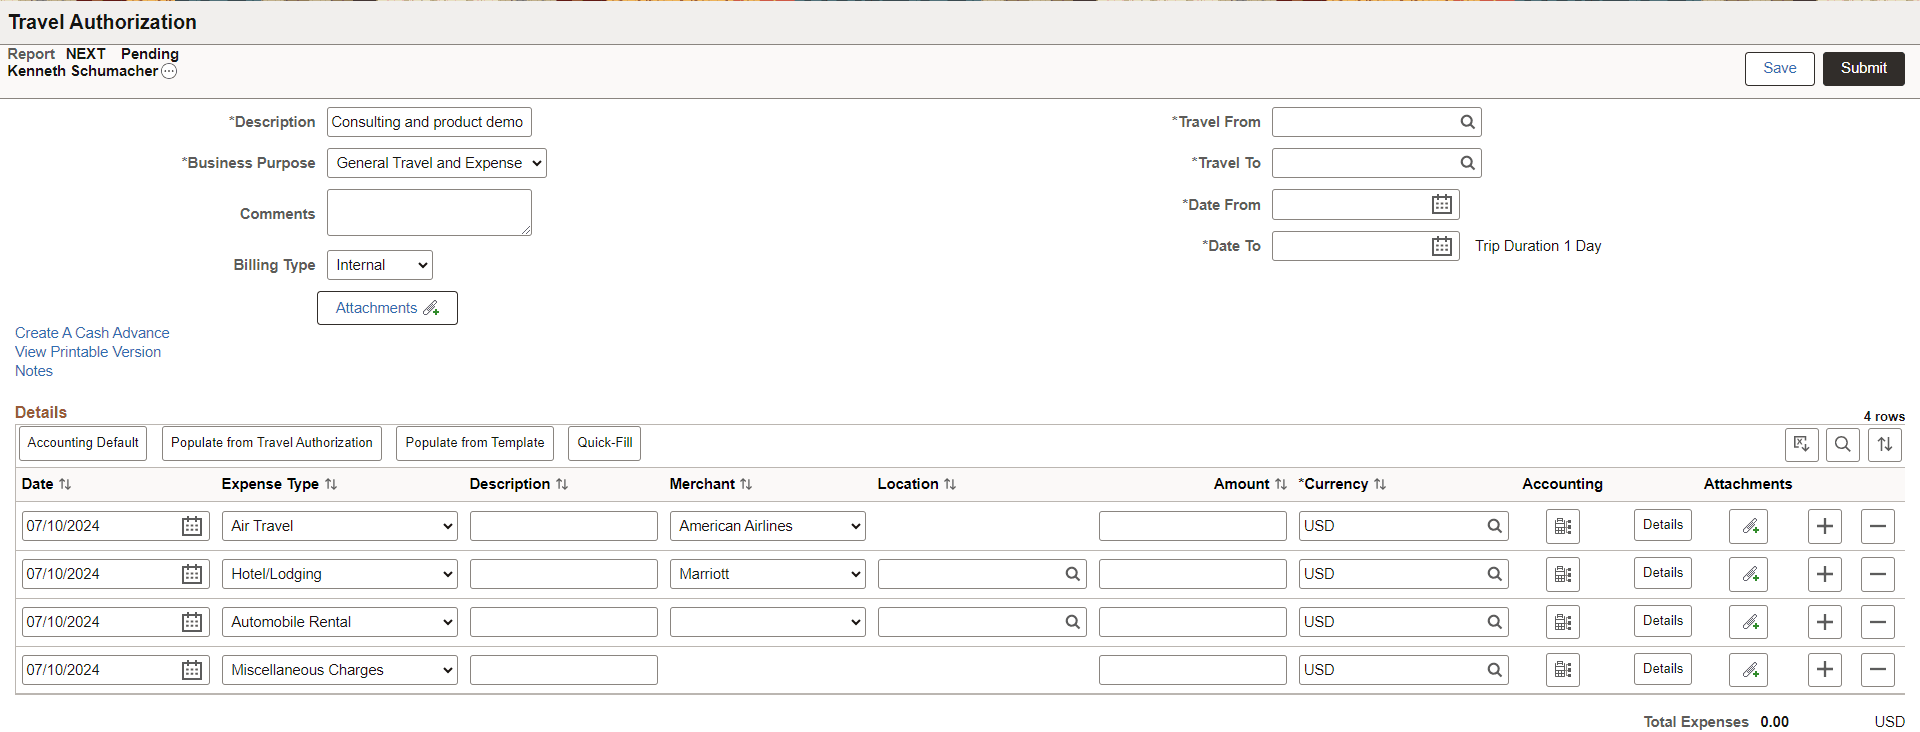
Task: Click the Description text field in header
Action: point(429,122)
